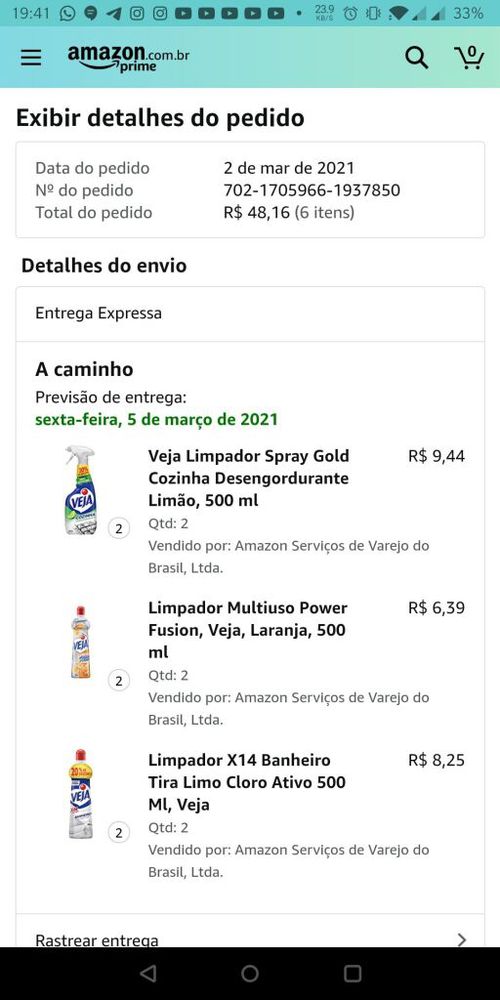Tap the Veja X14 Banheiro bottle thumbnail
500x1000 pixels.
tap(80, 794)
